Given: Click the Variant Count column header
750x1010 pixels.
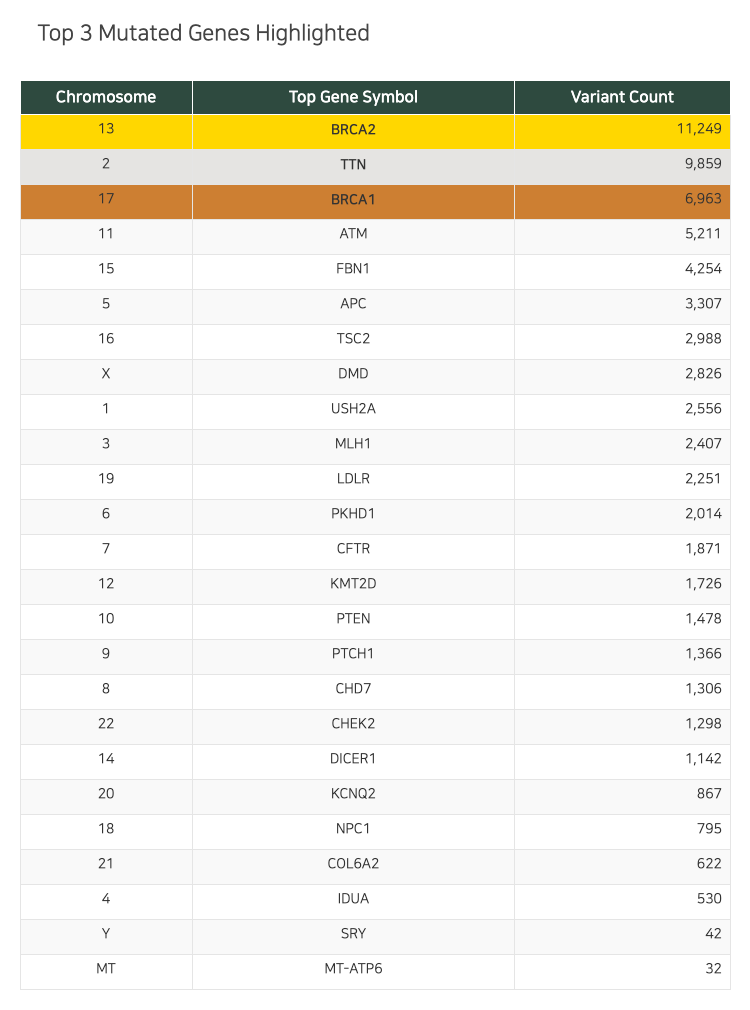Looking at the screenshot, I should click(x=622, y=97).
